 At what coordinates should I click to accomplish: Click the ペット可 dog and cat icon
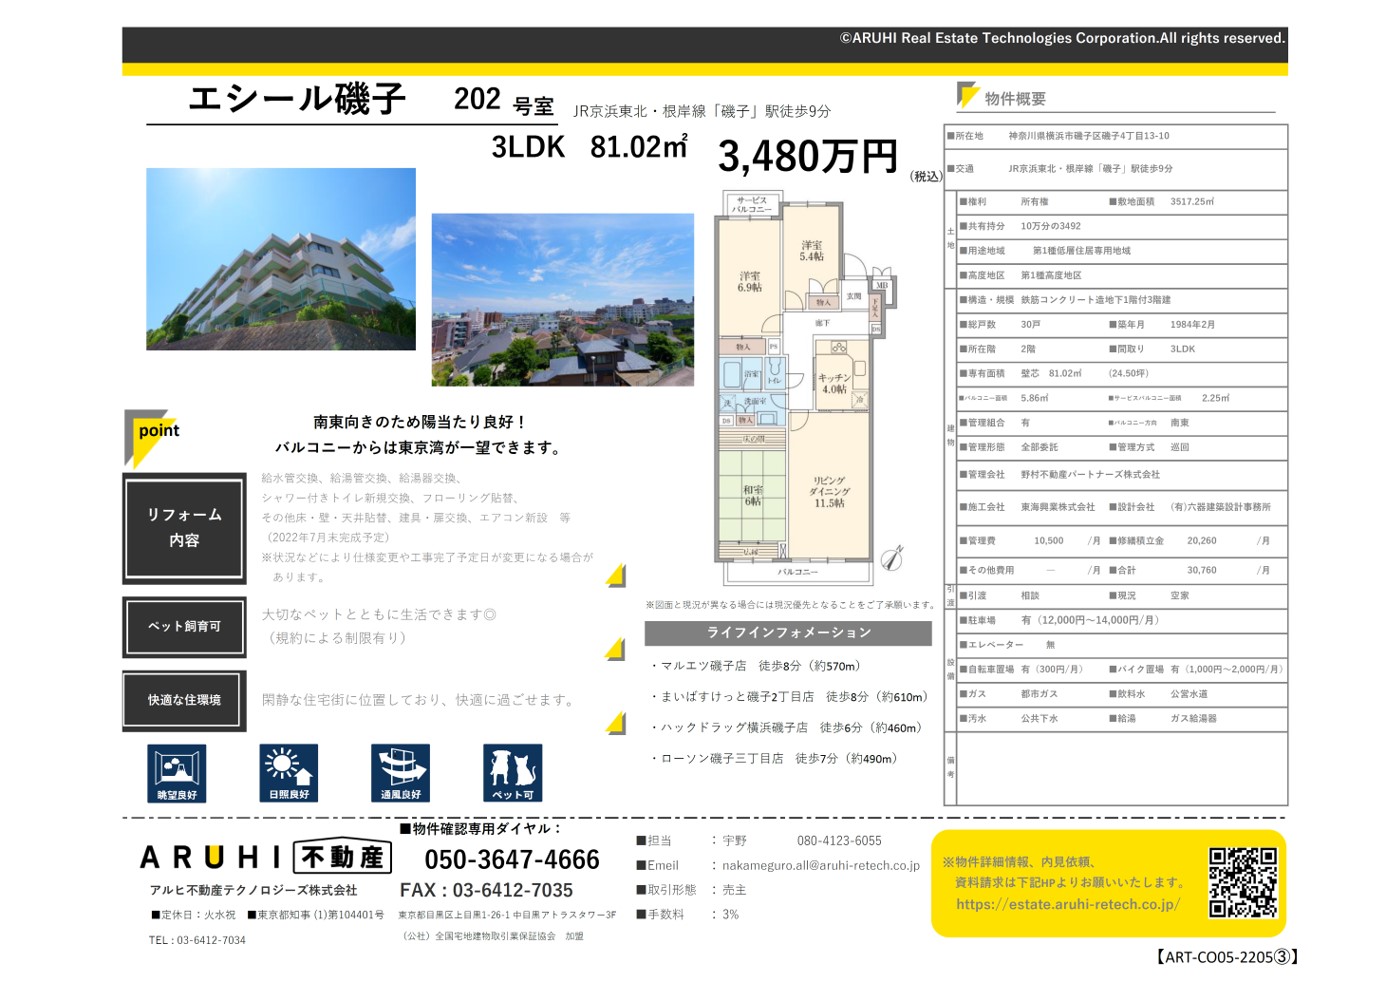coord(512,773)
